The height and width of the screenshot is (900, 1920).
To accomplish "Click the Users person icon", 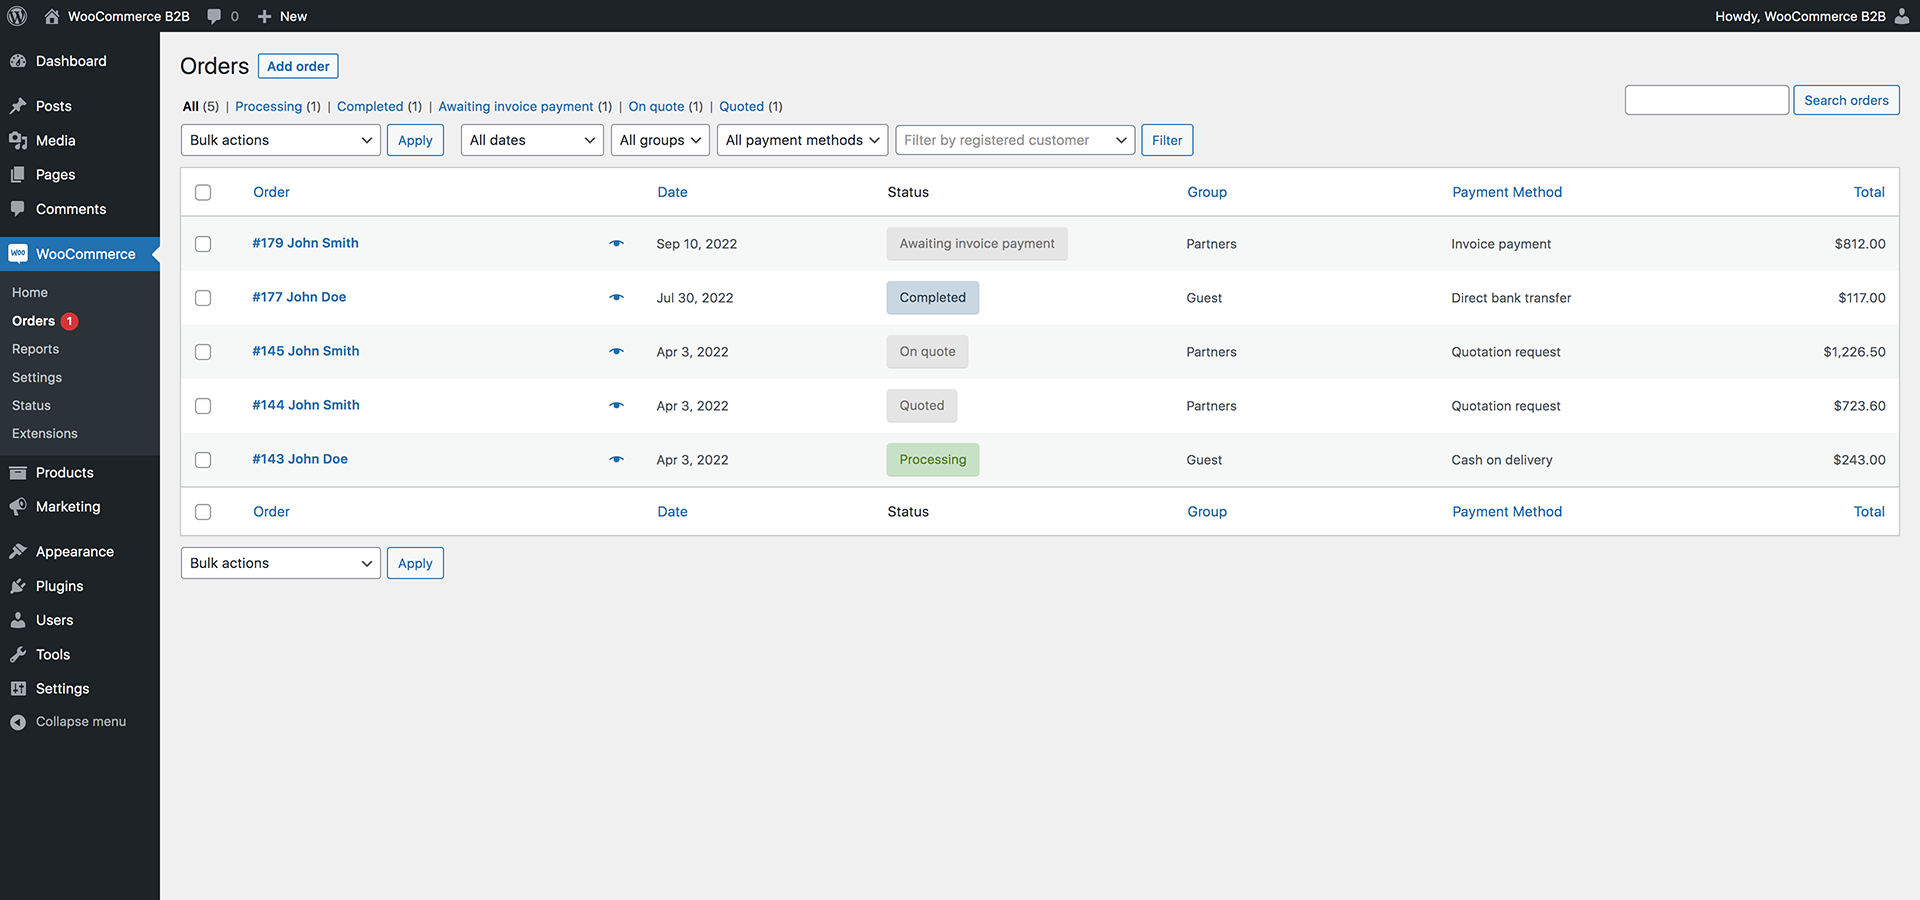I will (x=18, y=620).
